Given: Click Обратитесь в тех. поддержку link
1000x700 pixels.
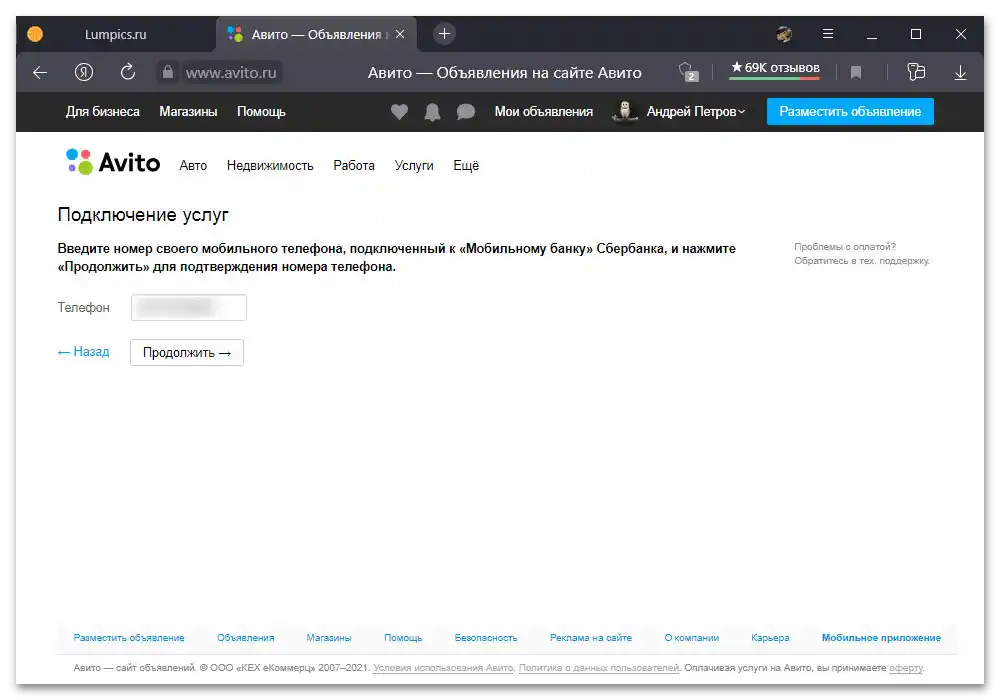Looking at the screenshot, I should [862, 261].
